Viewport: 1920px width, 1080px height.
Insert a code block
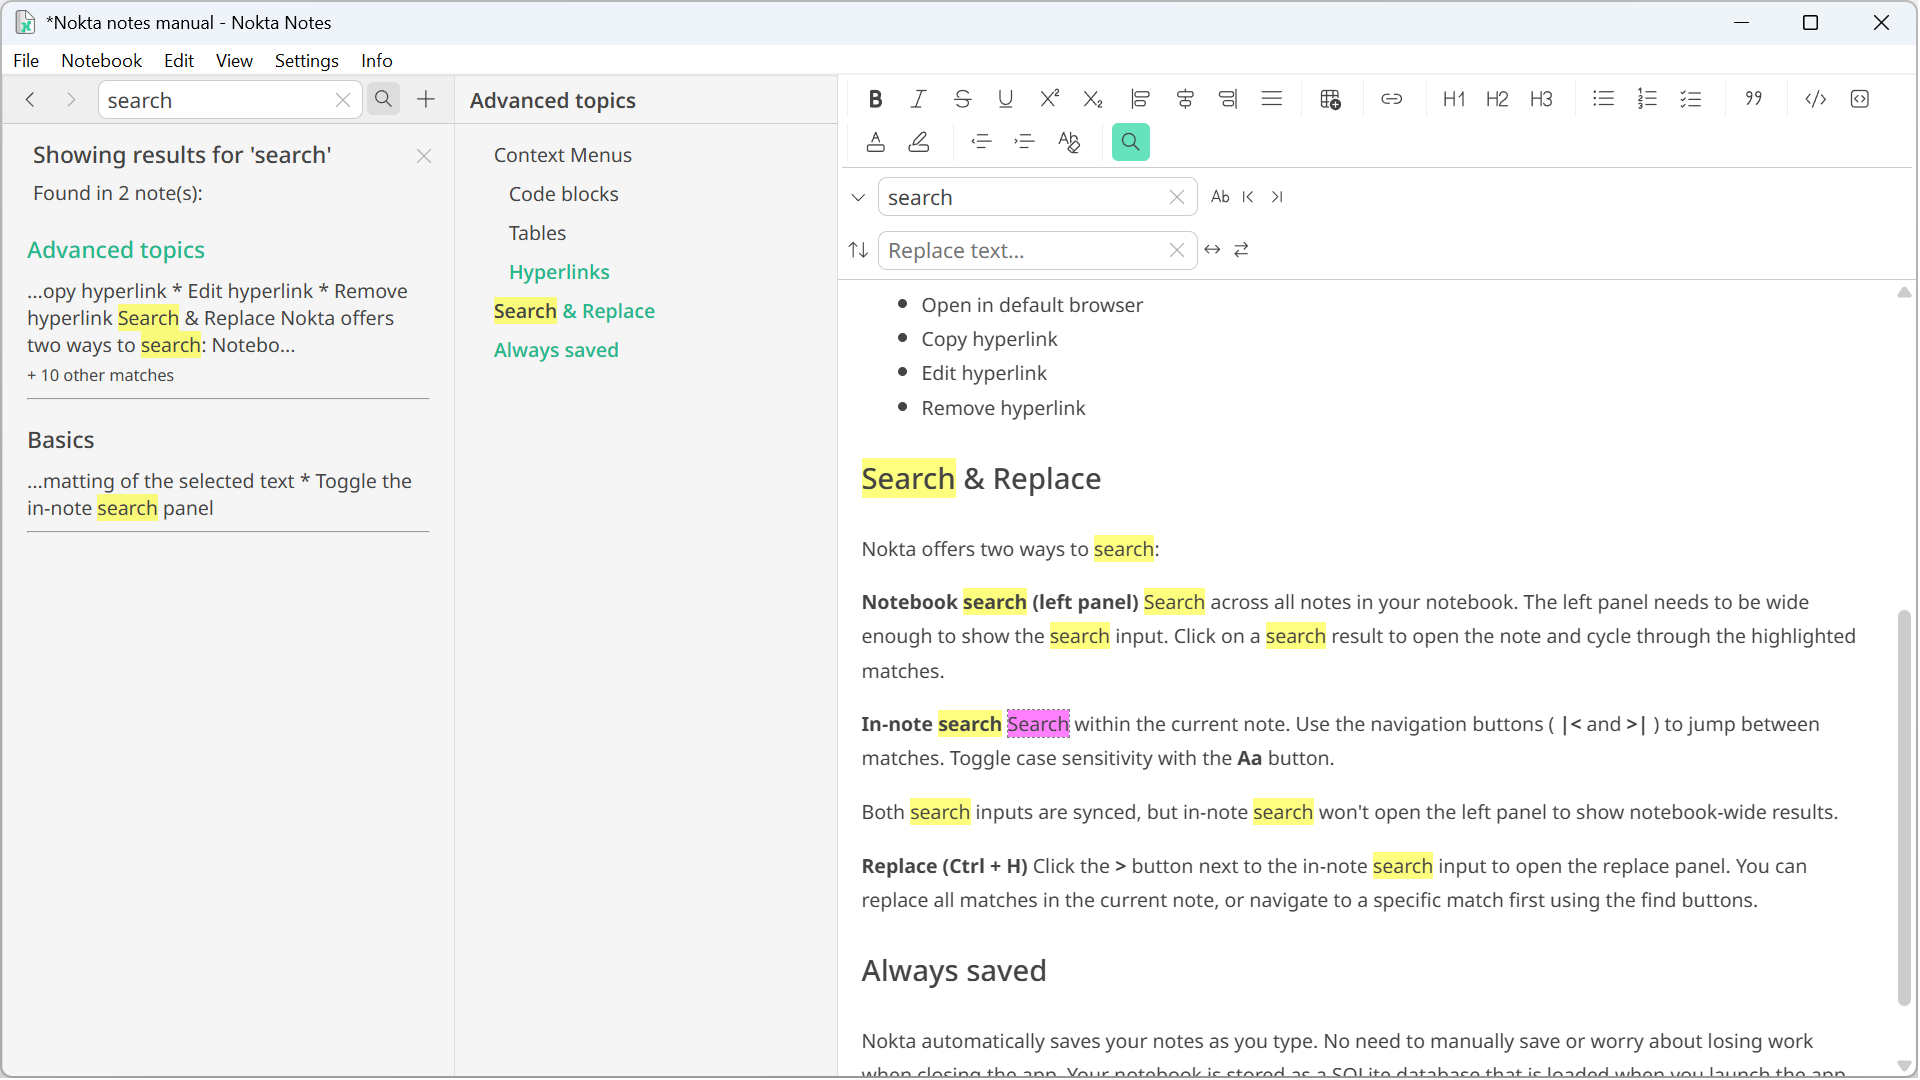click(1861, 98)
